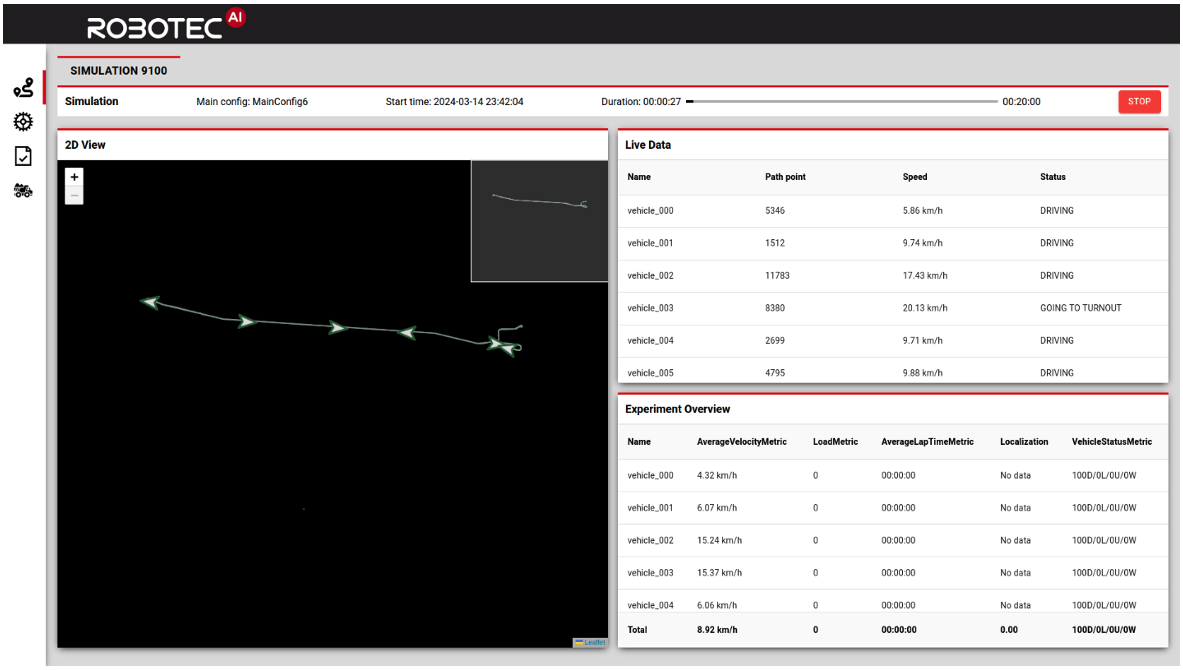Open the vehicles panel via truck sidebar icon

pyautogui.click(x=23, y=190)
